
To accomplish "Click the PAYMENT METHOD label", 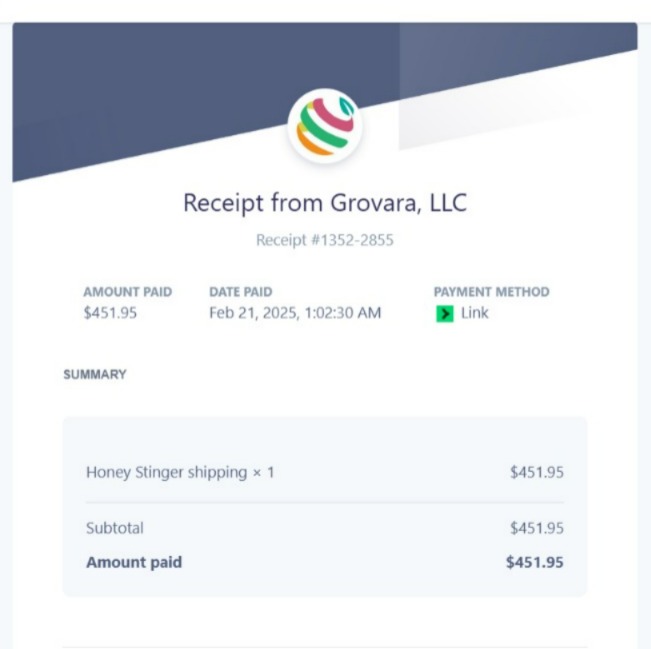I will pyautogui.click(x=492, y=292).
